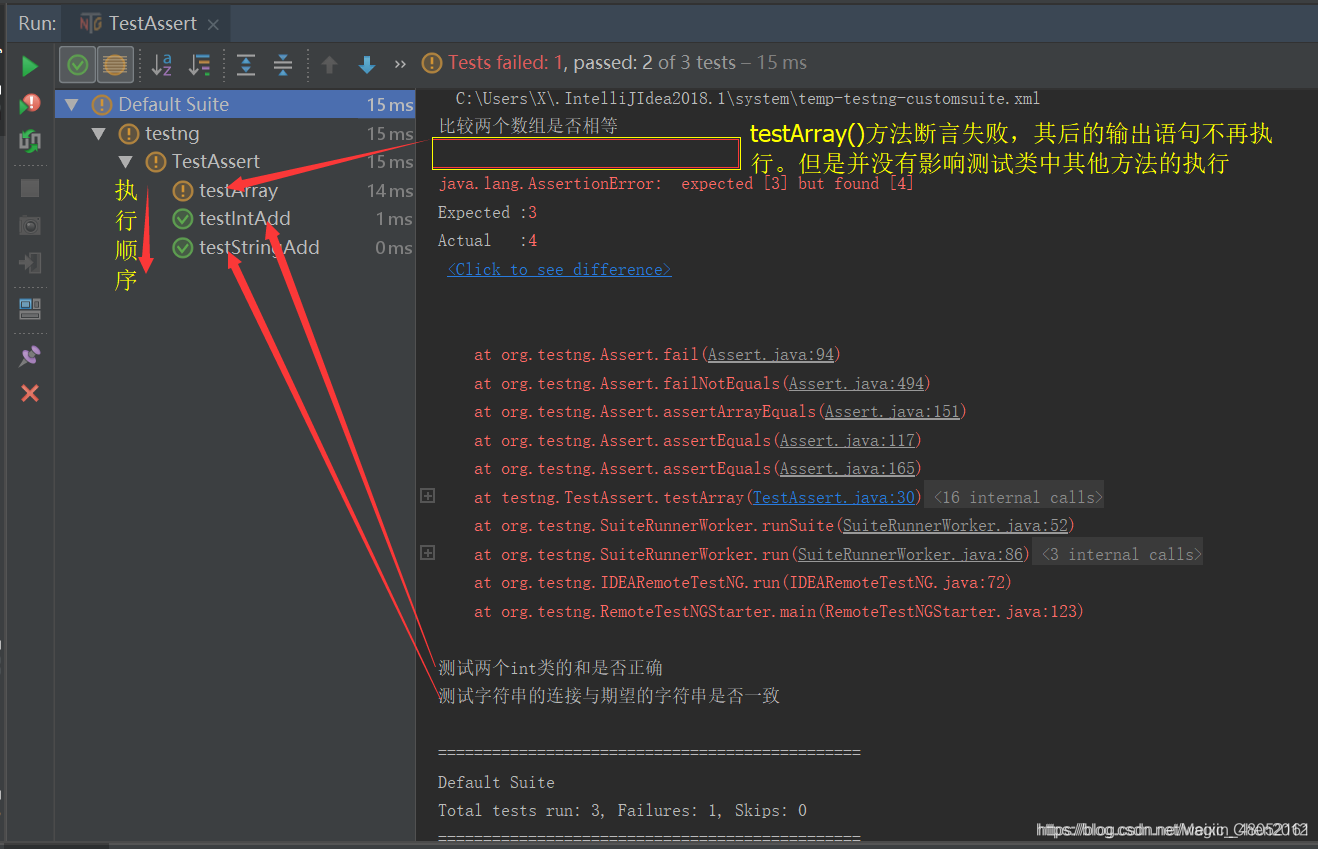Click the warning icon beside TestAssert

156,161
